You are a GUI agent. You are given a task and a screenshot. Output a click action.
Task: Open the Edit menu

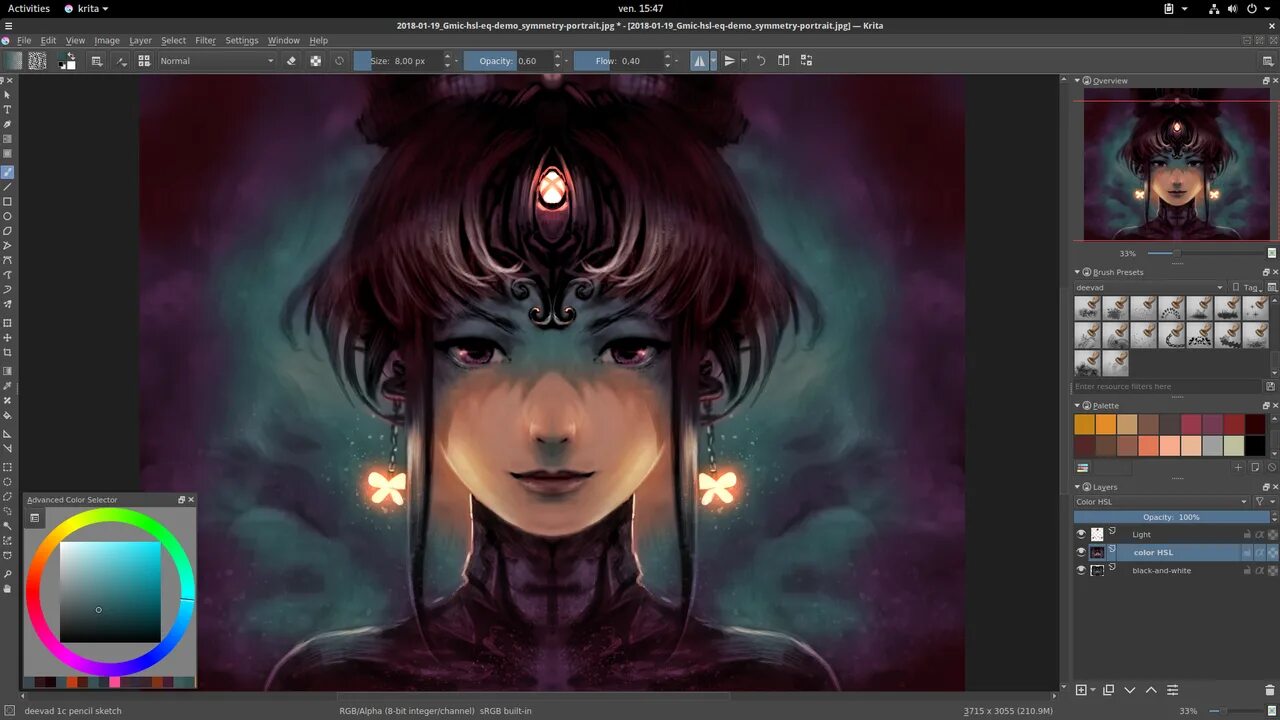[x=48, y=41]
